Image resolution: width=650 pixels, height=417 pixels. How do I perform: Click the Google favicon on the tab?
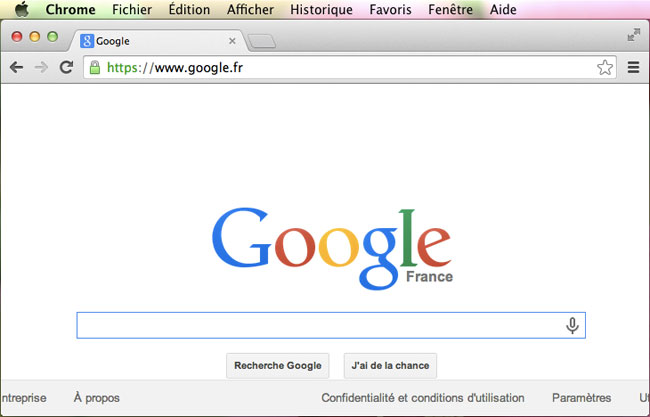(x=87, y=41)
